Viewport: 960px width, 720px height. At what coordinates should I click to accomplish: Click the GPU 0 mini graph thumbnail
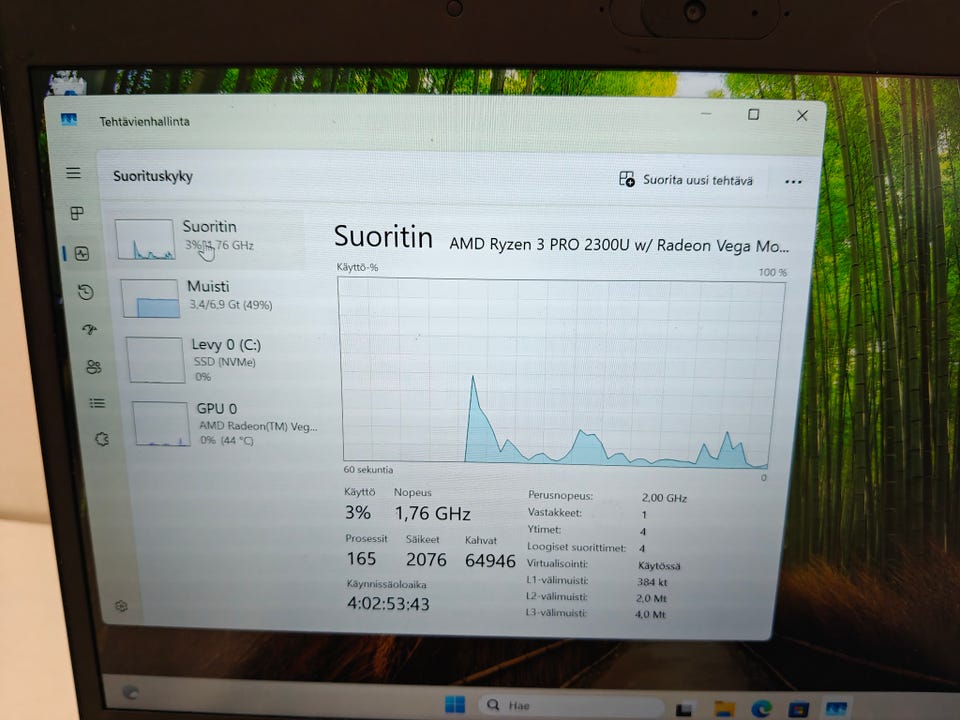(161, 424)
